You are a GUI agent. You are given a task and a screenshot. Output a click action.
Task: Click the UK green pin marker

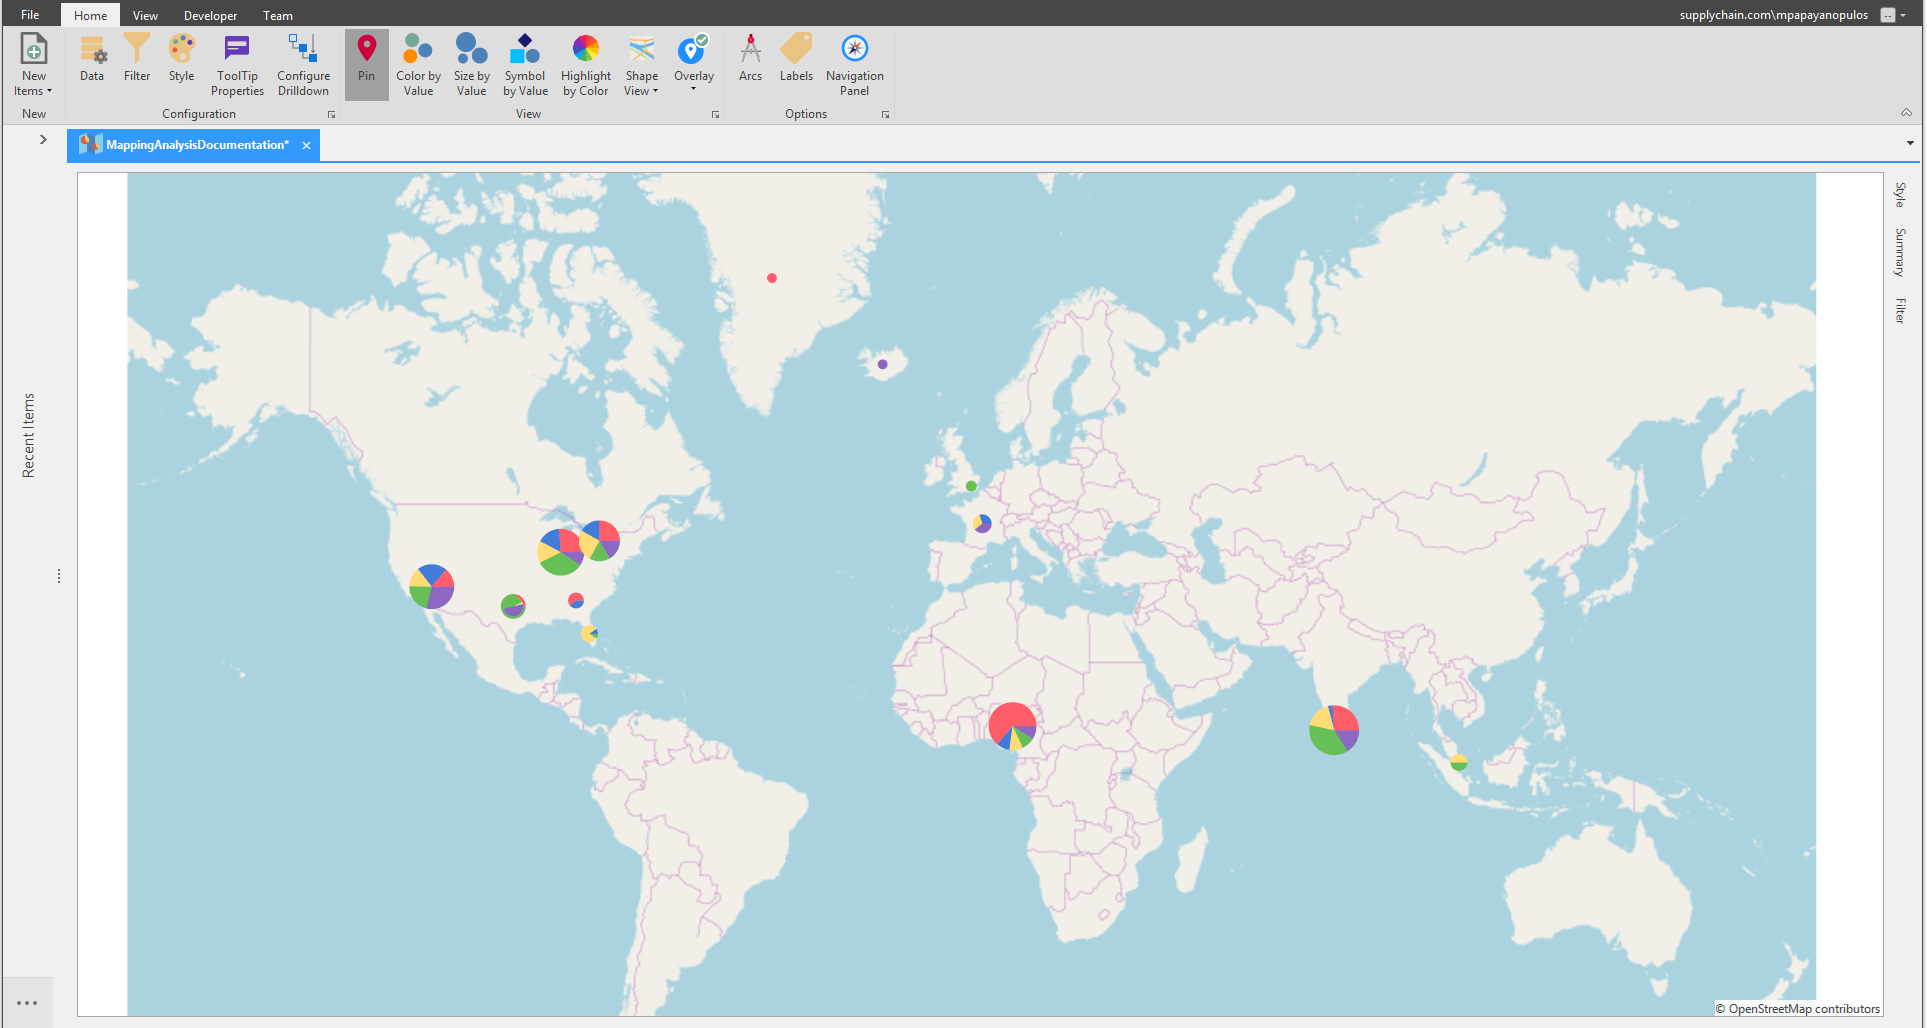(x=971, y=486)
